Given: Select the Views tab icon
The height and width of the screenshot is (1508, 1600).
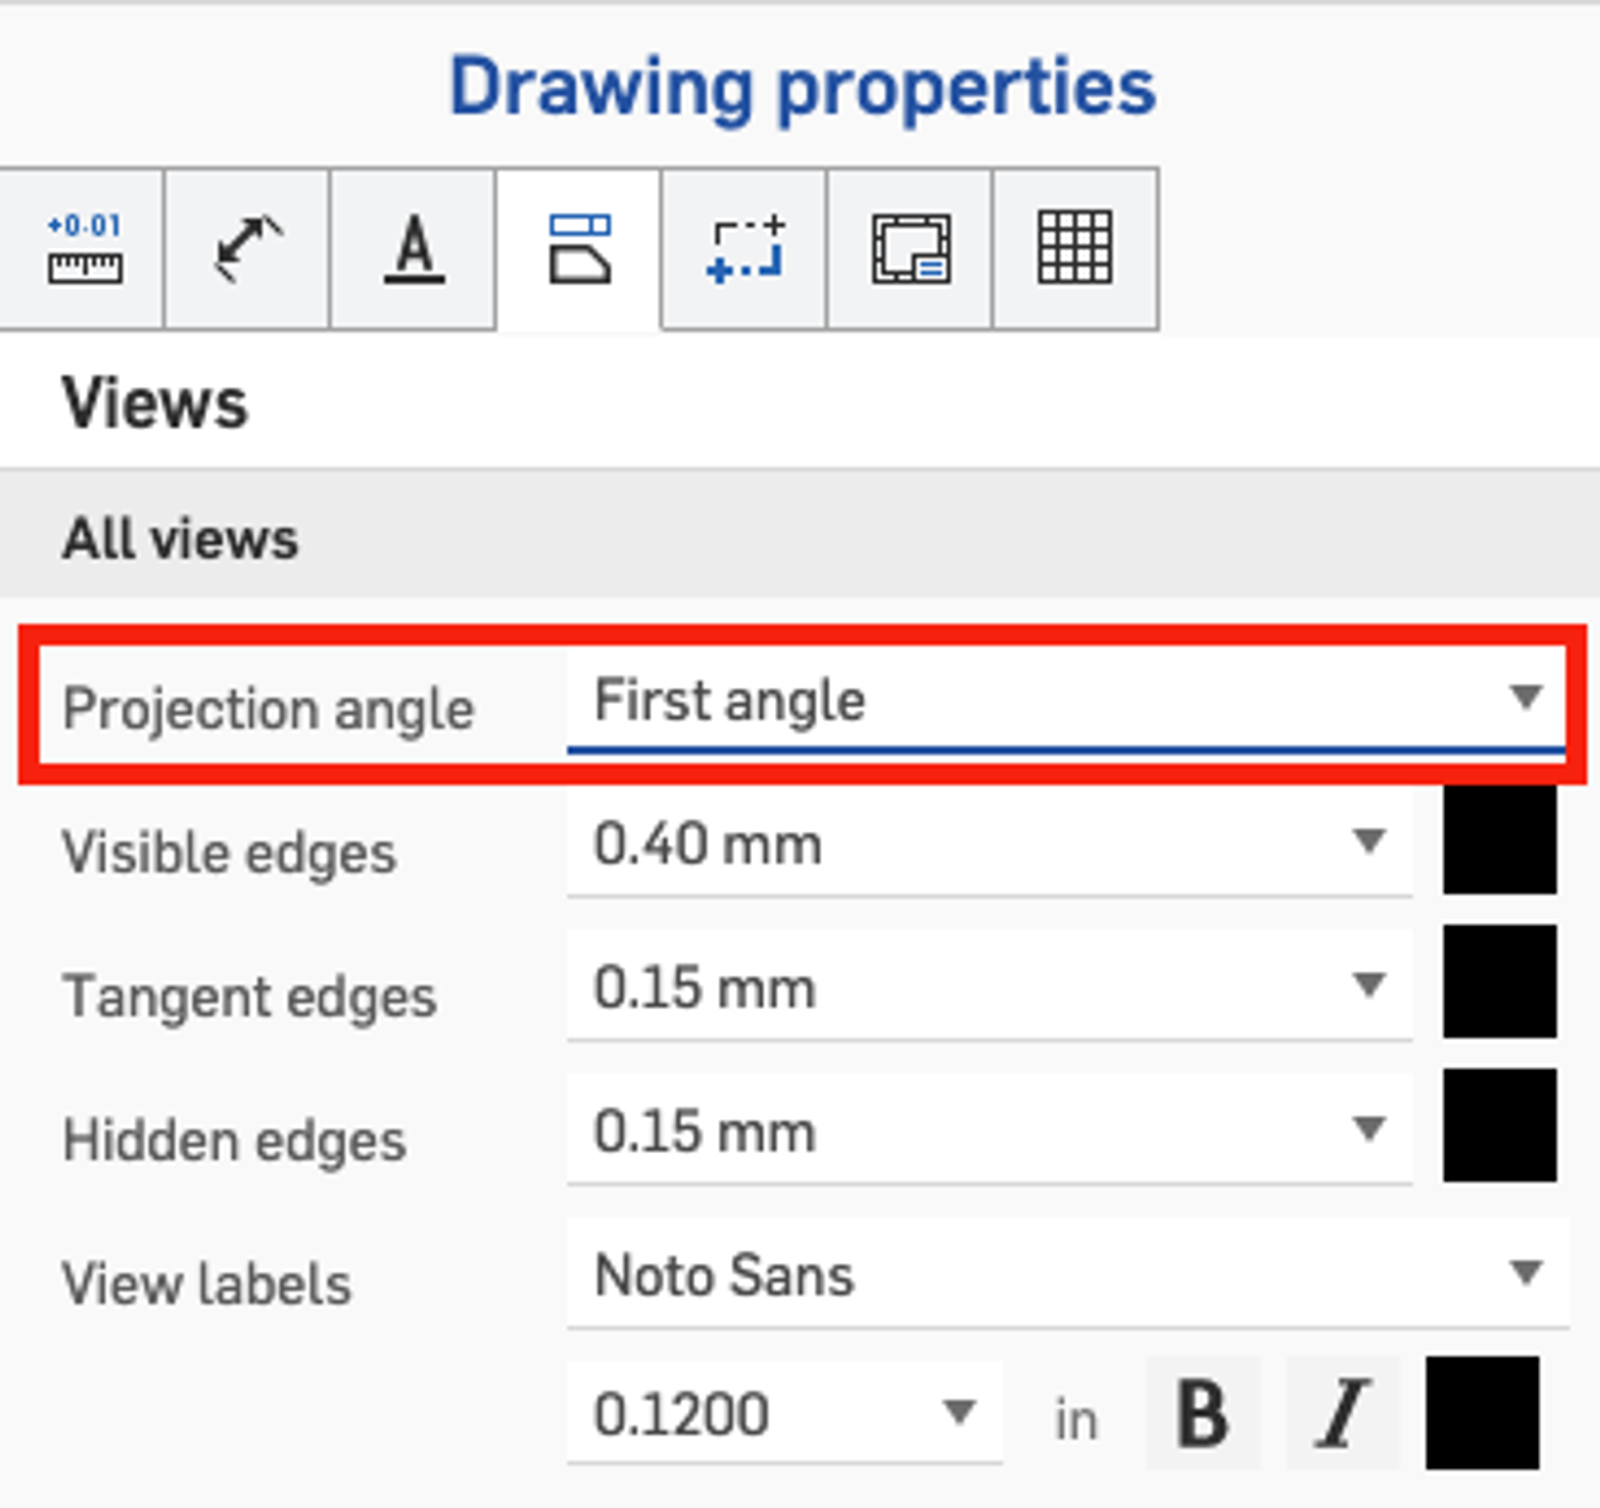Looking at the screenshot, I should coord(579,249).
